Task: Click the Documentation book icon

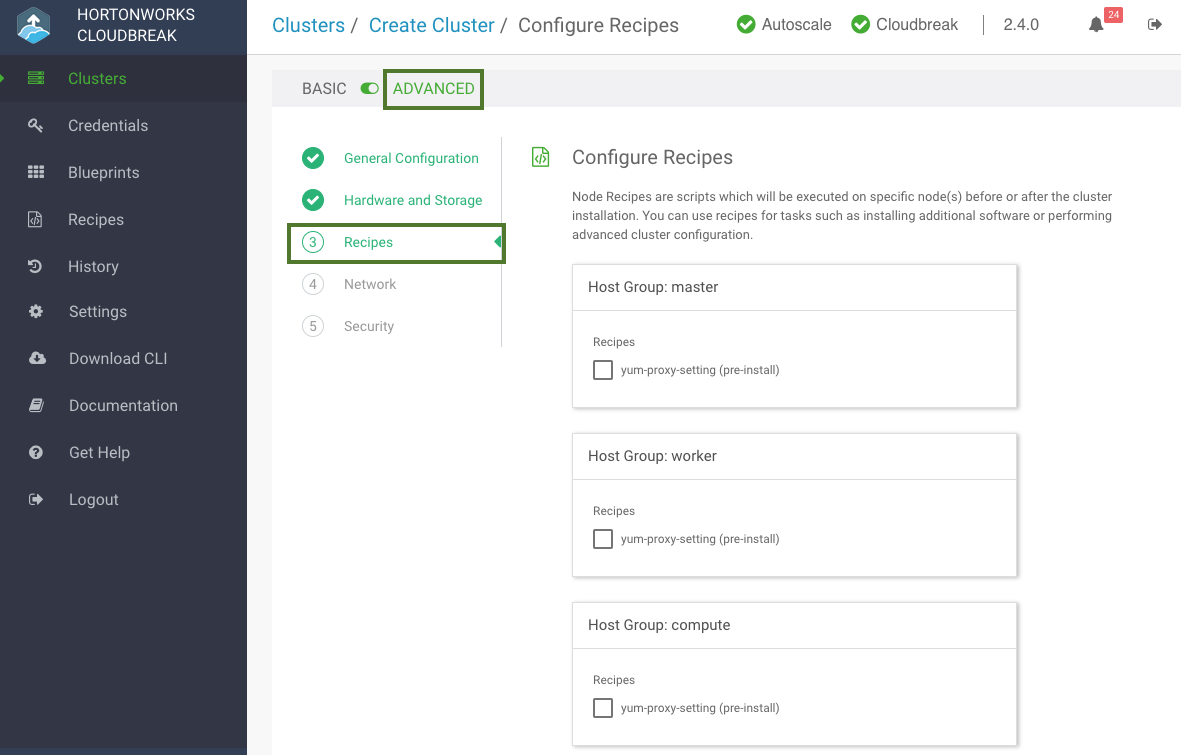Action: (x=36, y=405)
